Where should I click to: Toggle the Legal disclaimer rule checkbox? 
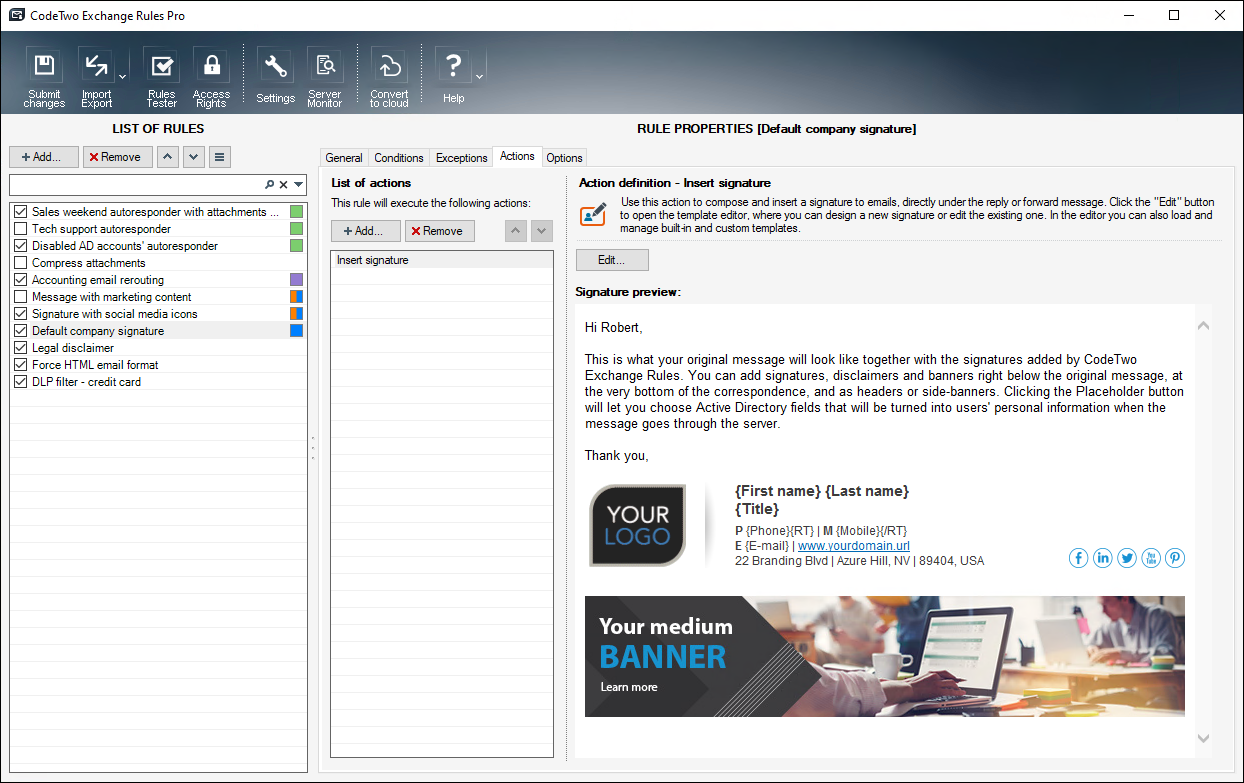(21, 348)
